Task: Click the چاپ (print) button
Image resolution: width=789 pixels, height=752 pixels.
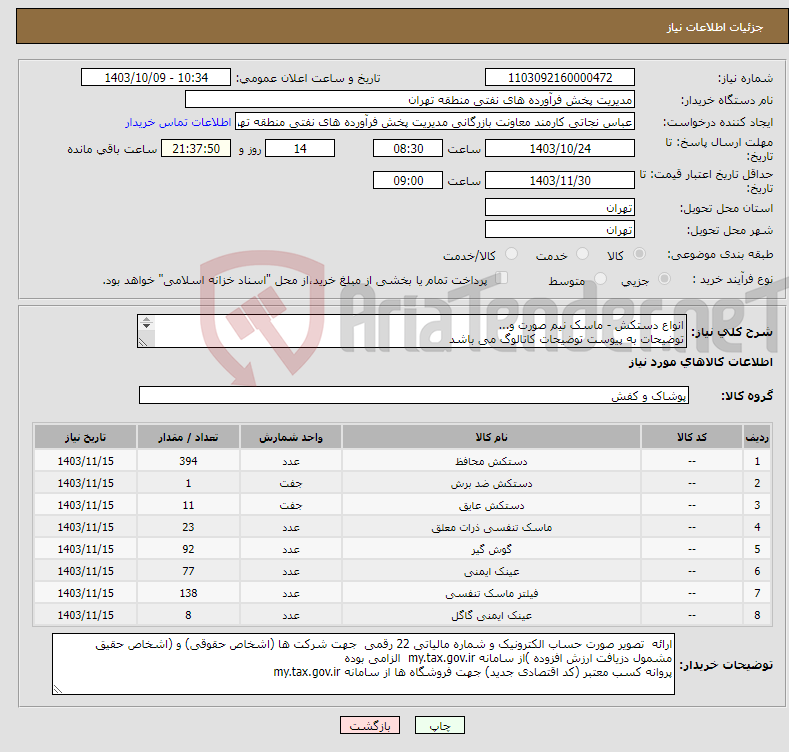Action: click(439, 725)
